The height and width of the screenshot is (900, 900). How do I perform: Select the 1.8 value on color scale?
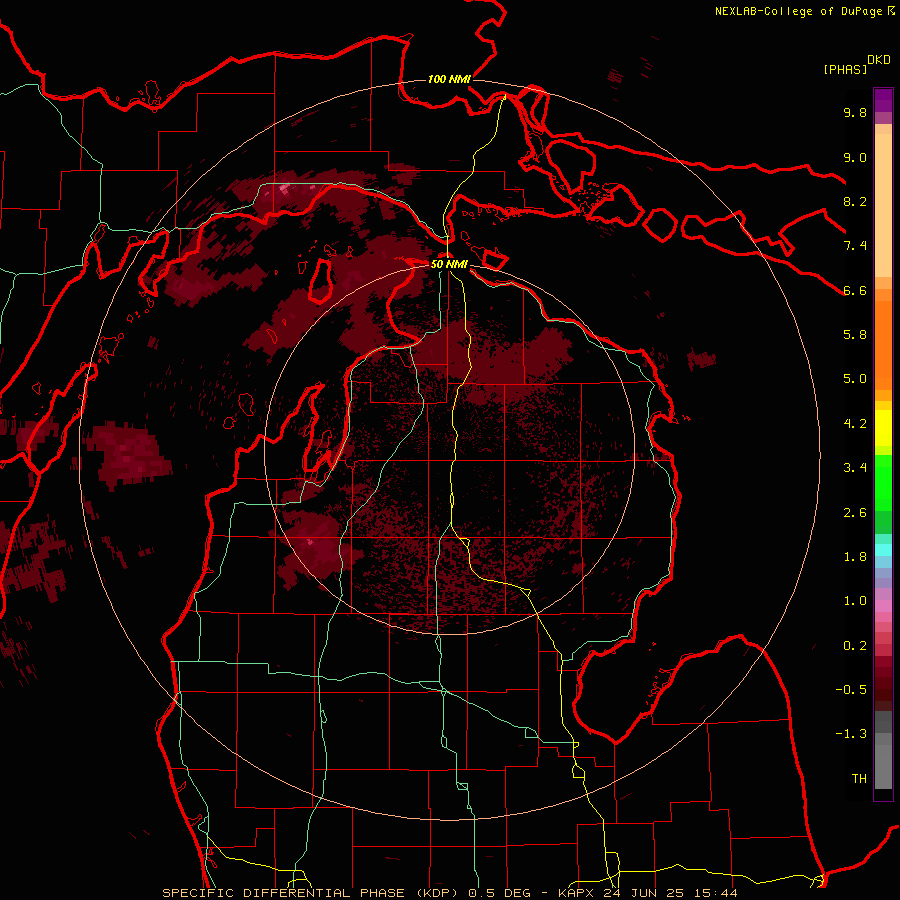click(x=855, y=557)
